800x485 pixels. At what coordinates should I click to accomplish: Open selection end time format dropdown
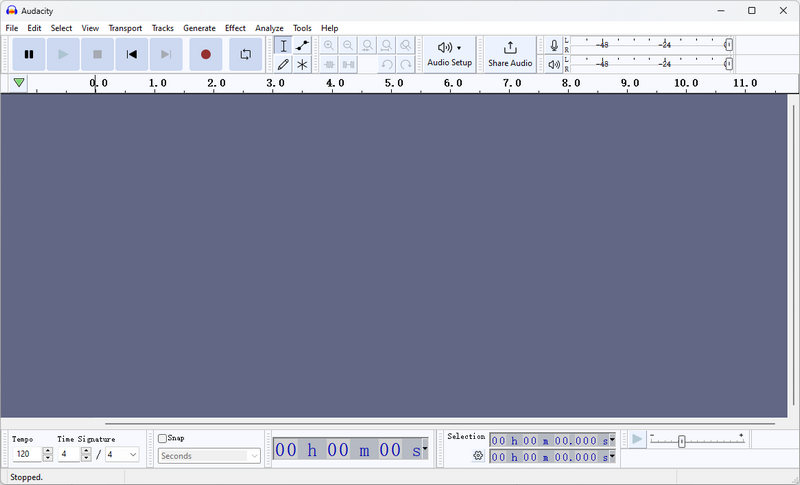tap(612, 456)
